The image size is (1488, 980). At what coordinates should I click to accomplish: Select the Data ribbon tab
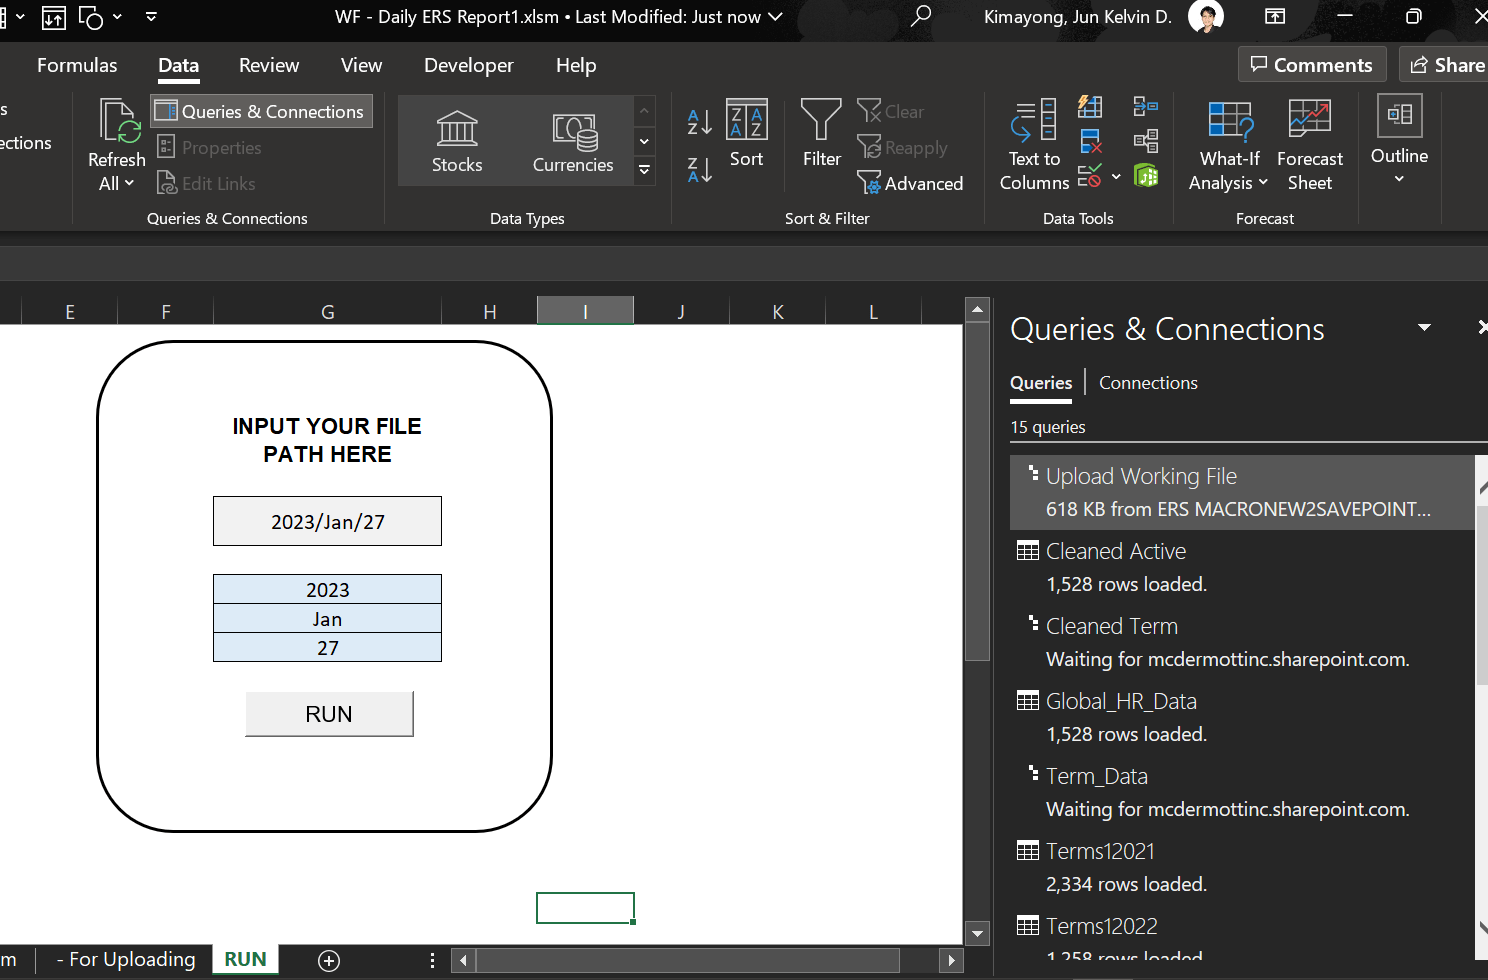click(x=178, y=65)
